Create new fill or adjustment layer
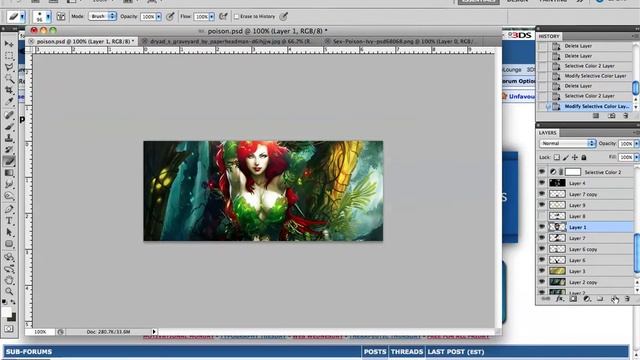Screen dimensions: 640x360 (x=587, y=299)
